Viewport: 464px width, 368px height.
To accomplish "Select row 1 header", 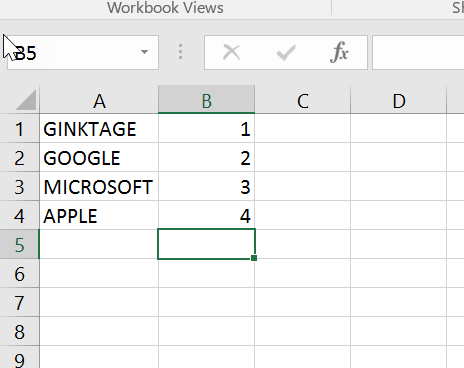I will tap(19, 129).
